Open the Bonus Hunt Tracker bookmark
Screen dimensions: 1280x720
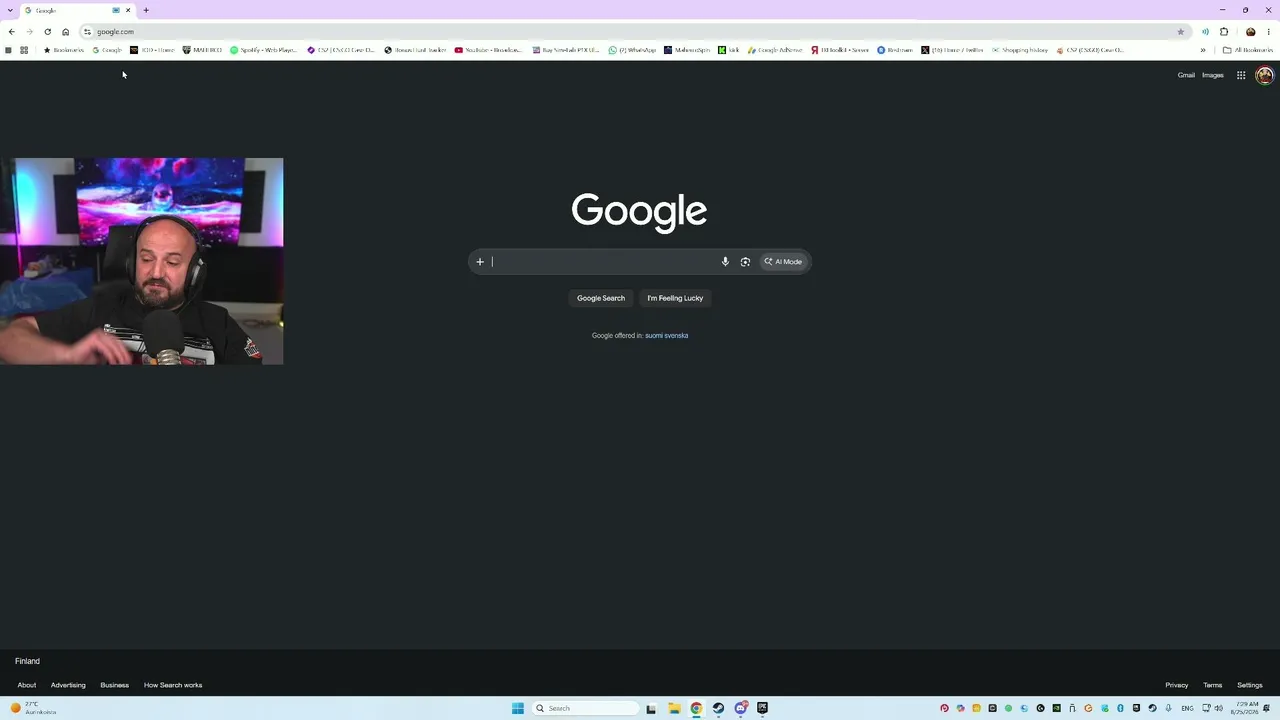pos(415,50)
